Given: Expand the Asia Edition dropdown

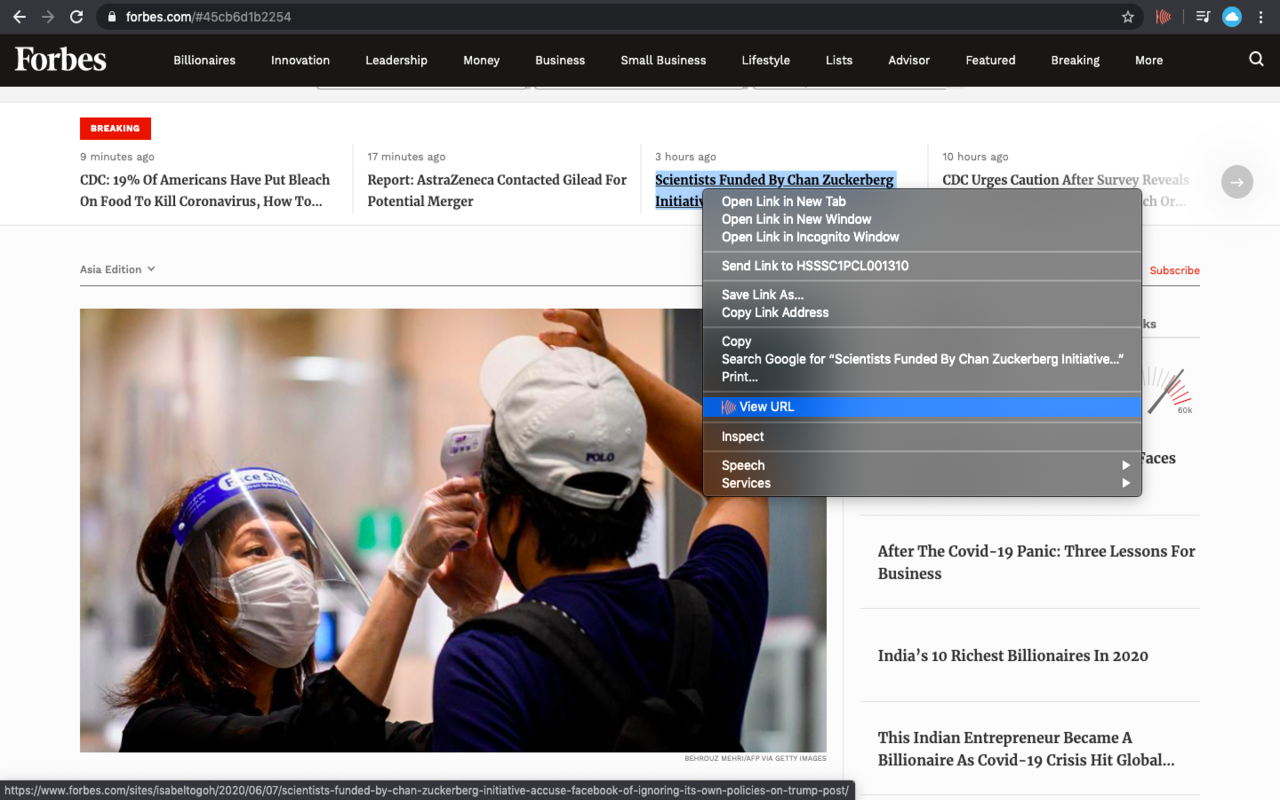Looking at the screenshot, I should click(x=117, y=269).
